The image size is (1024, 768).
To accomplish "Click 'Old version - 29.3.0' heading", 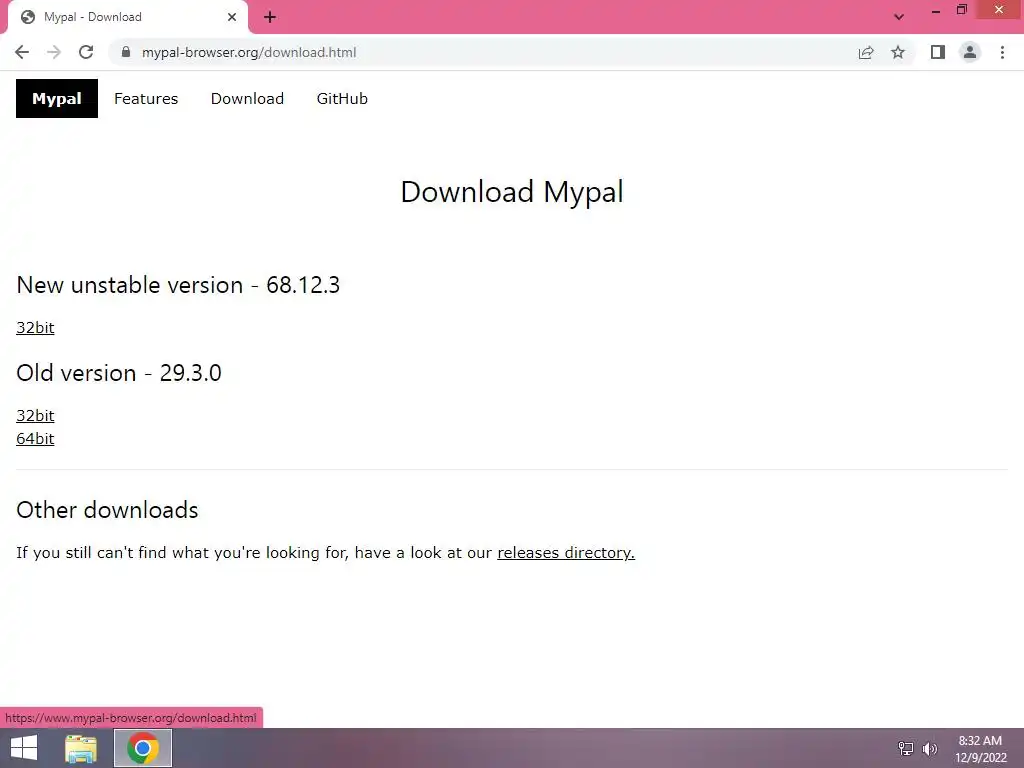I will click(119, 374).
